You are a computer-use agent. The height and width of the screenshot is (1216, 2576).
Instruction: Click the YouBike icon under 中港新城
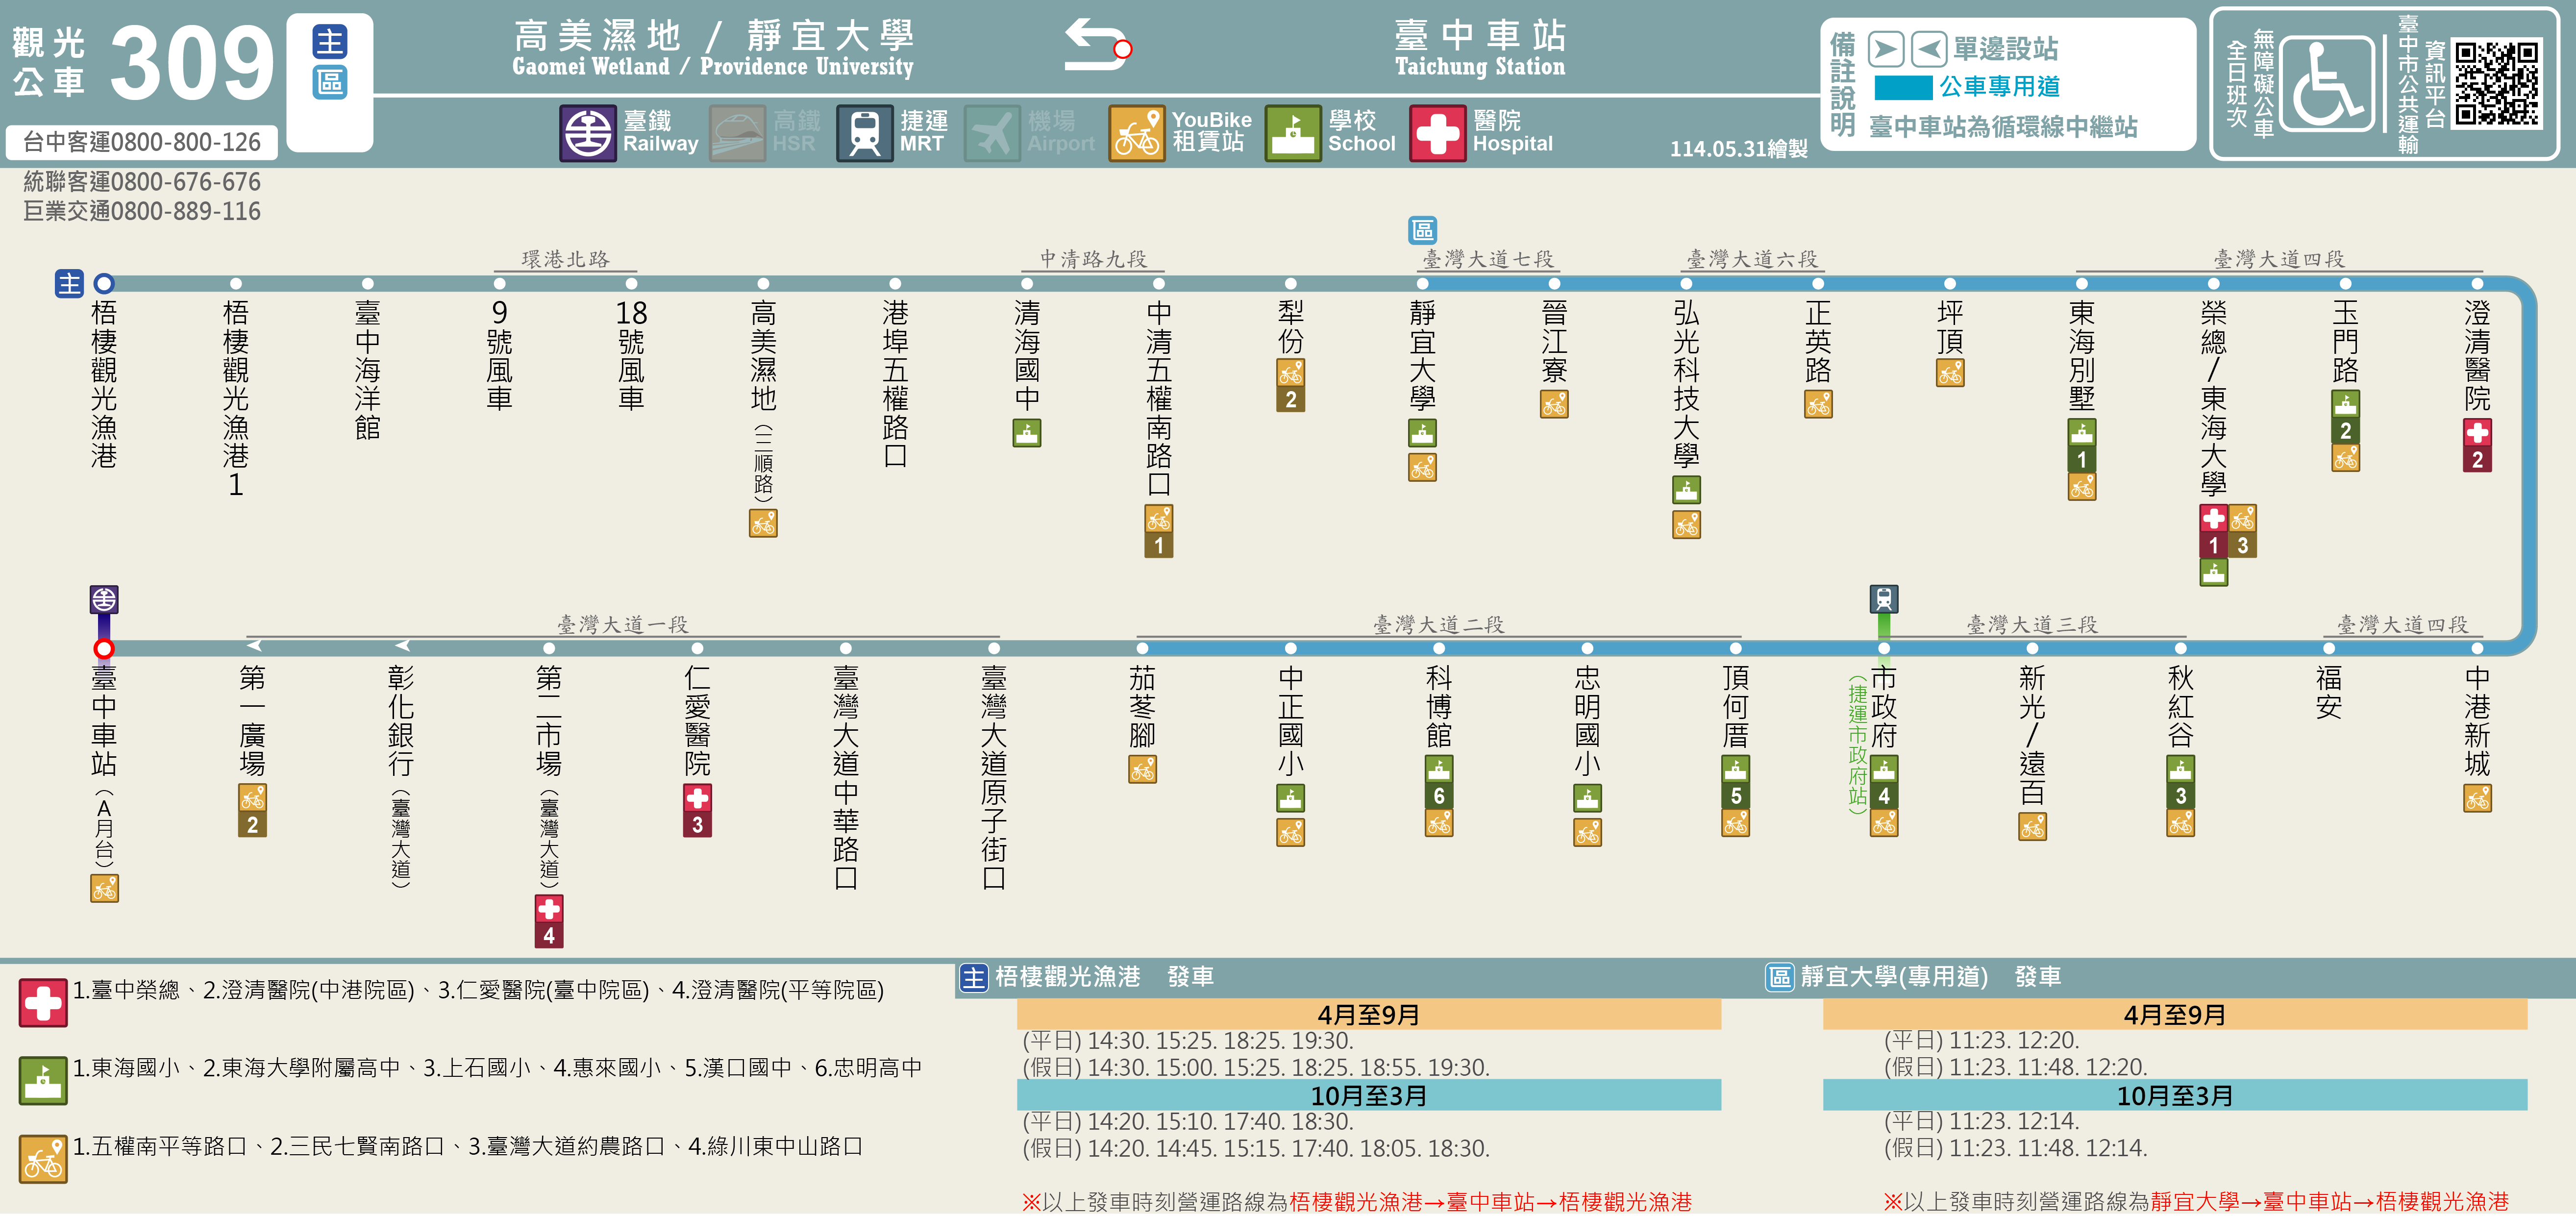pos(2477,798)
